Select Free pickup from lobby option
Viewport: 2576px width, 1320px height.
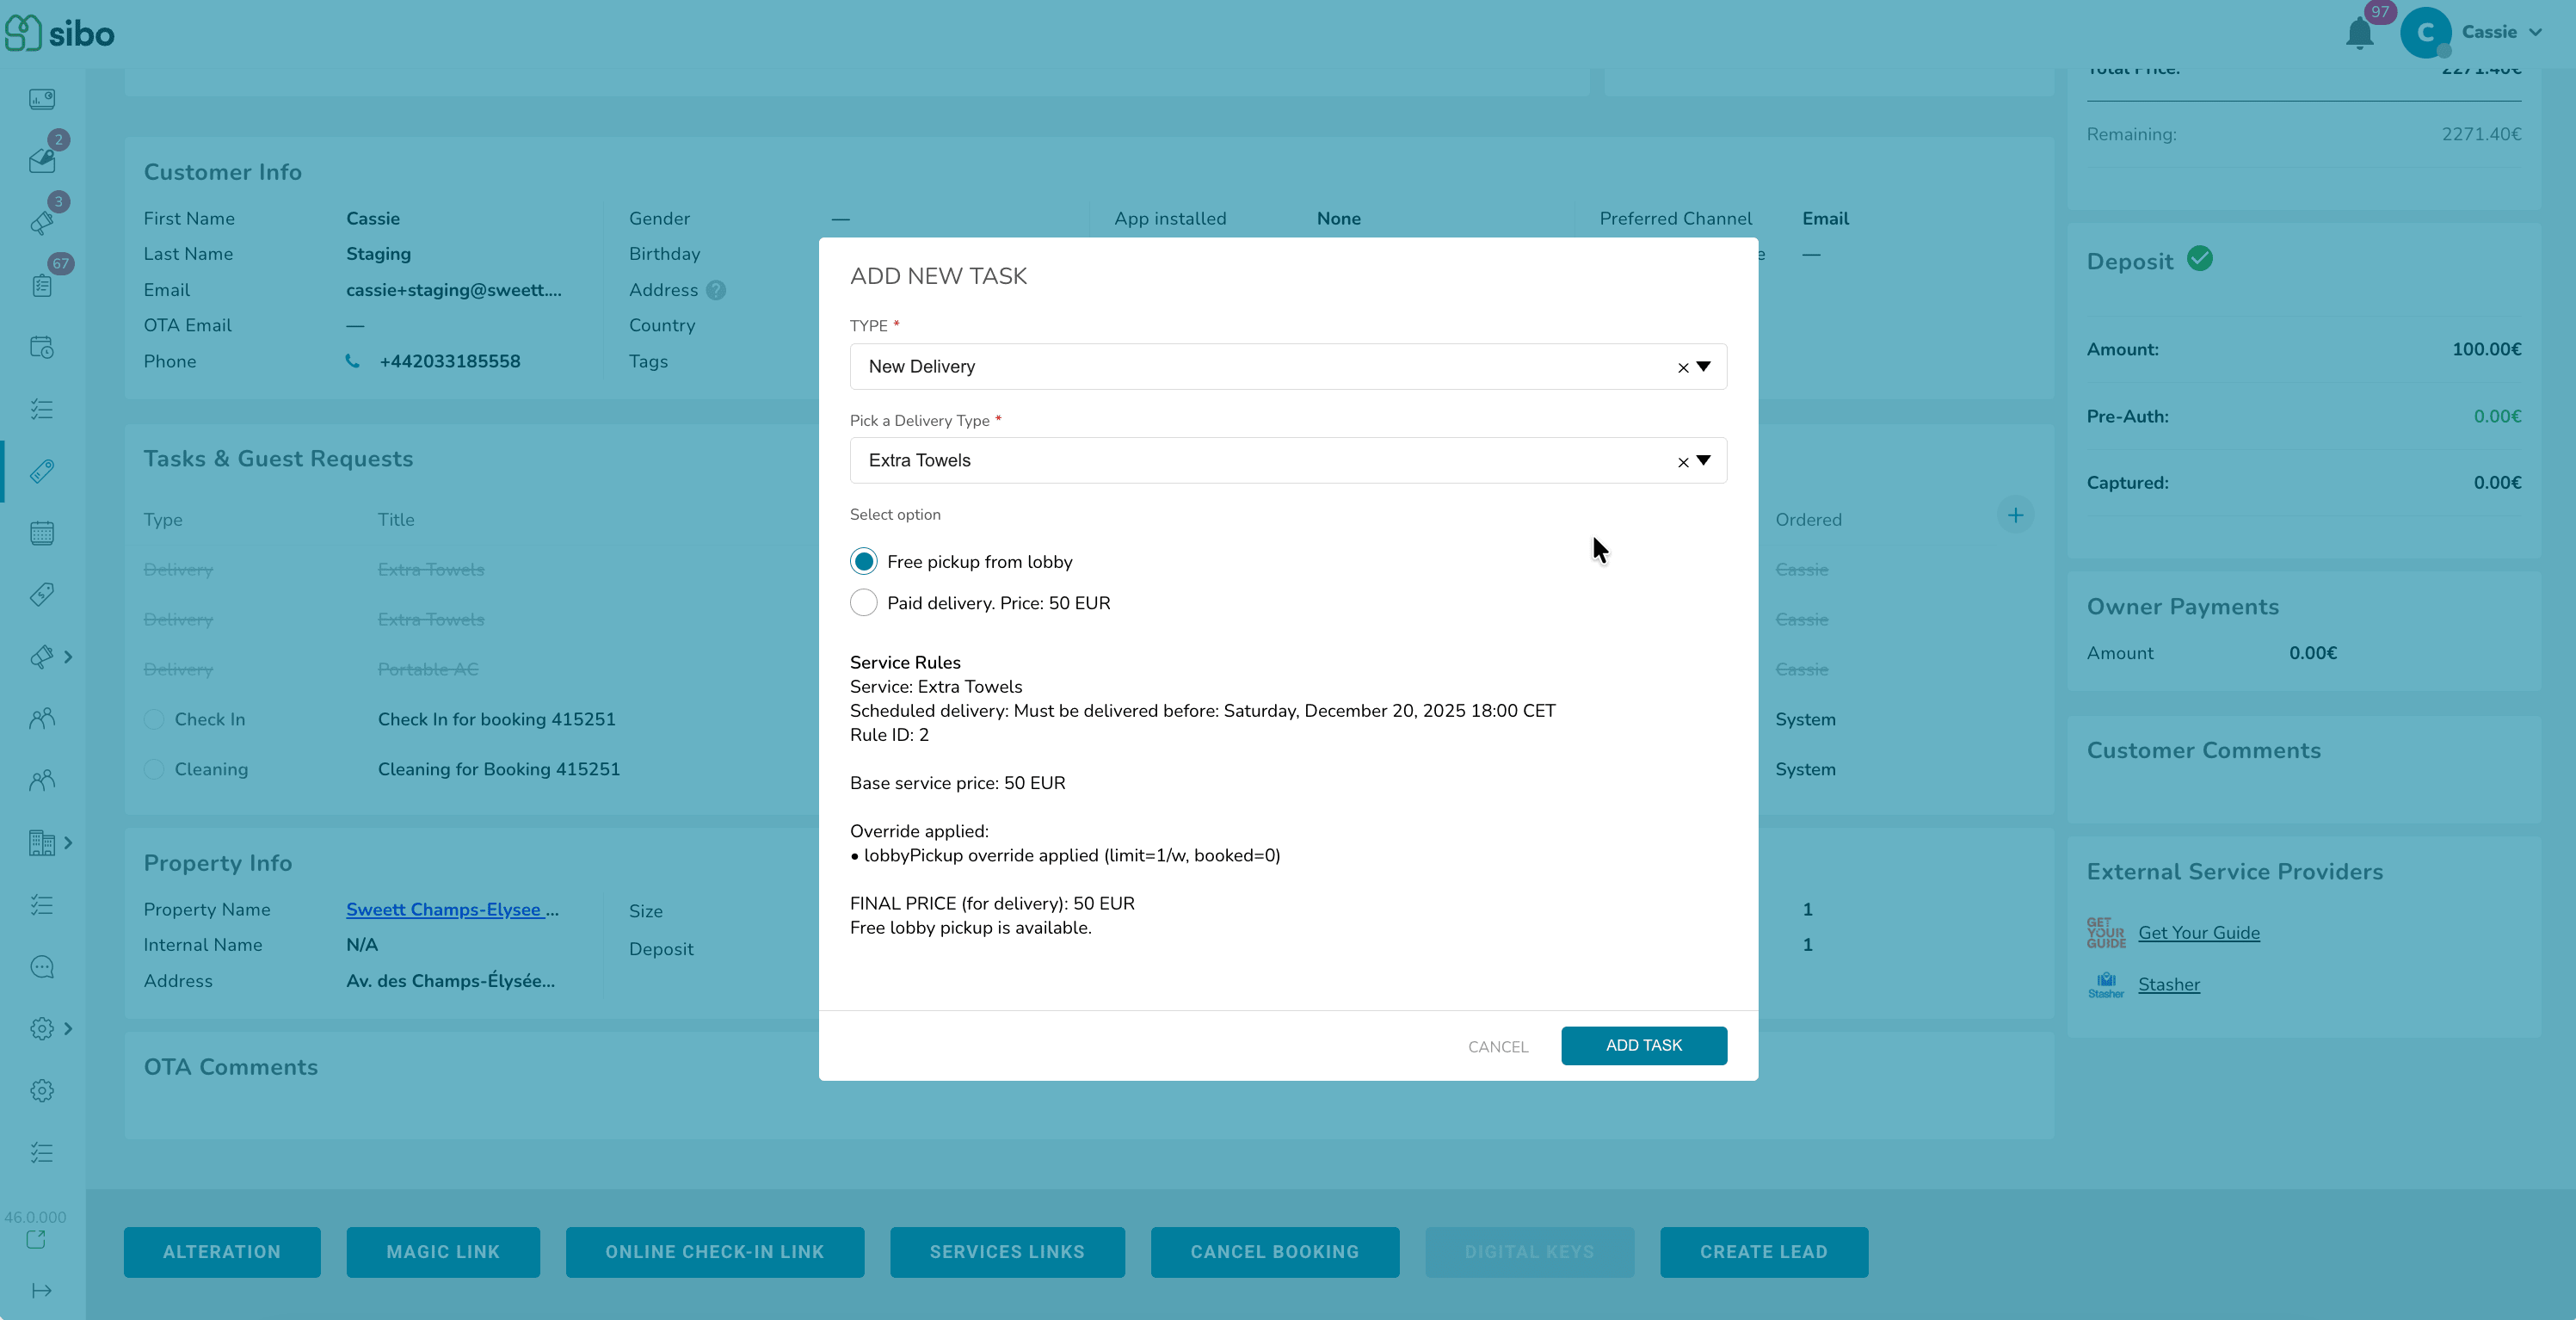tap(863, 561)
